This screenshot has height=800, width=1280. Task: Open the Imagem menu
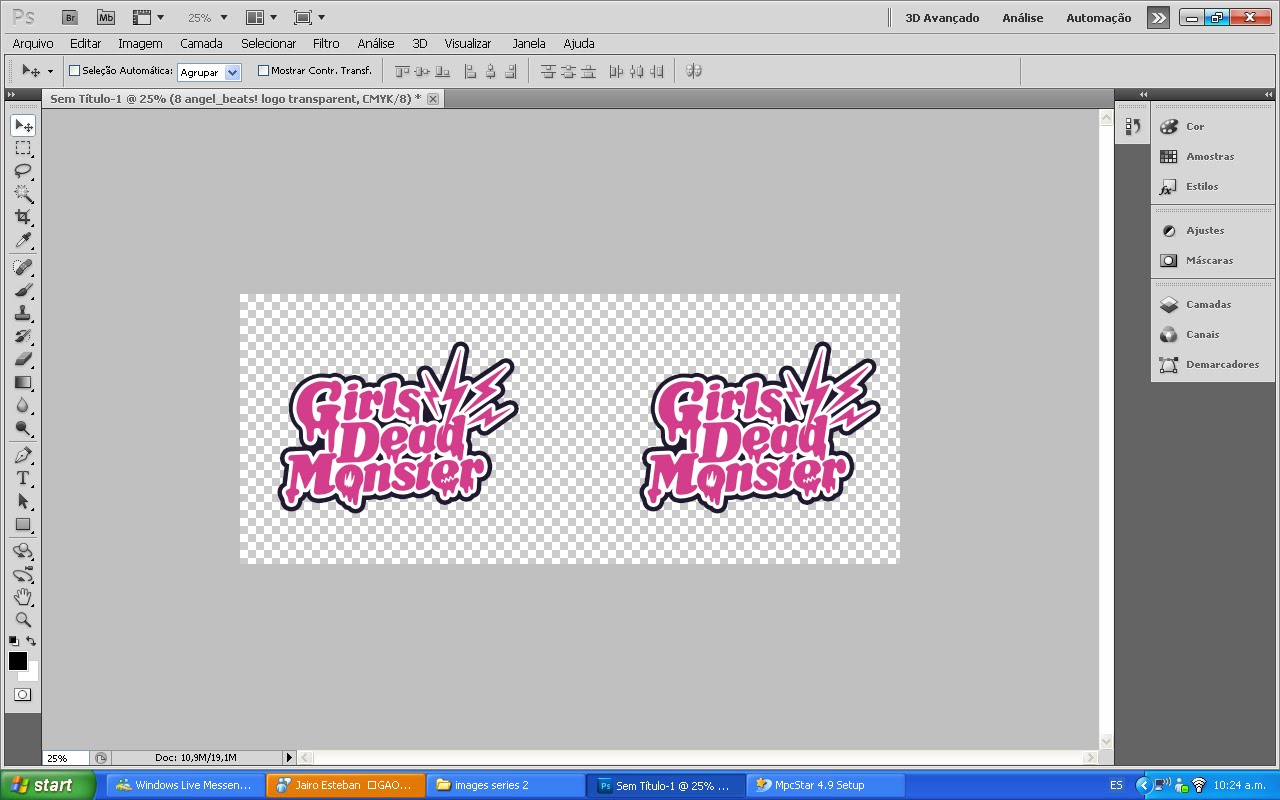[x=140, y=43]
